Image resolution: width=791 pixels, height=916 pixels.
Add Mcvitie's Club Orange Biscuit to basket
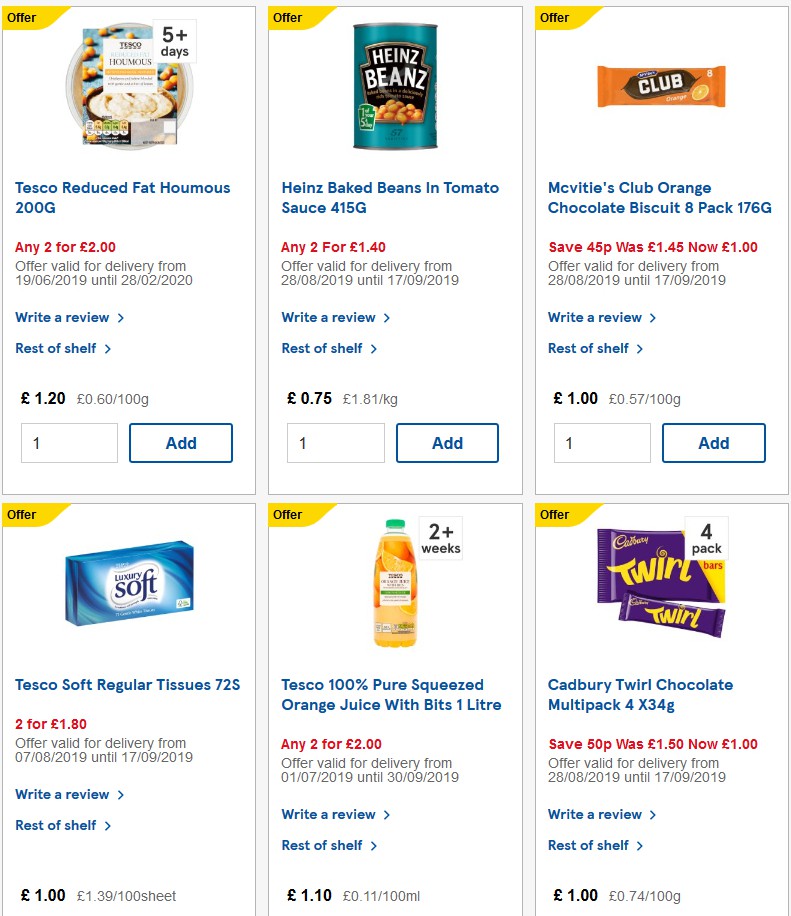[714, 442]
